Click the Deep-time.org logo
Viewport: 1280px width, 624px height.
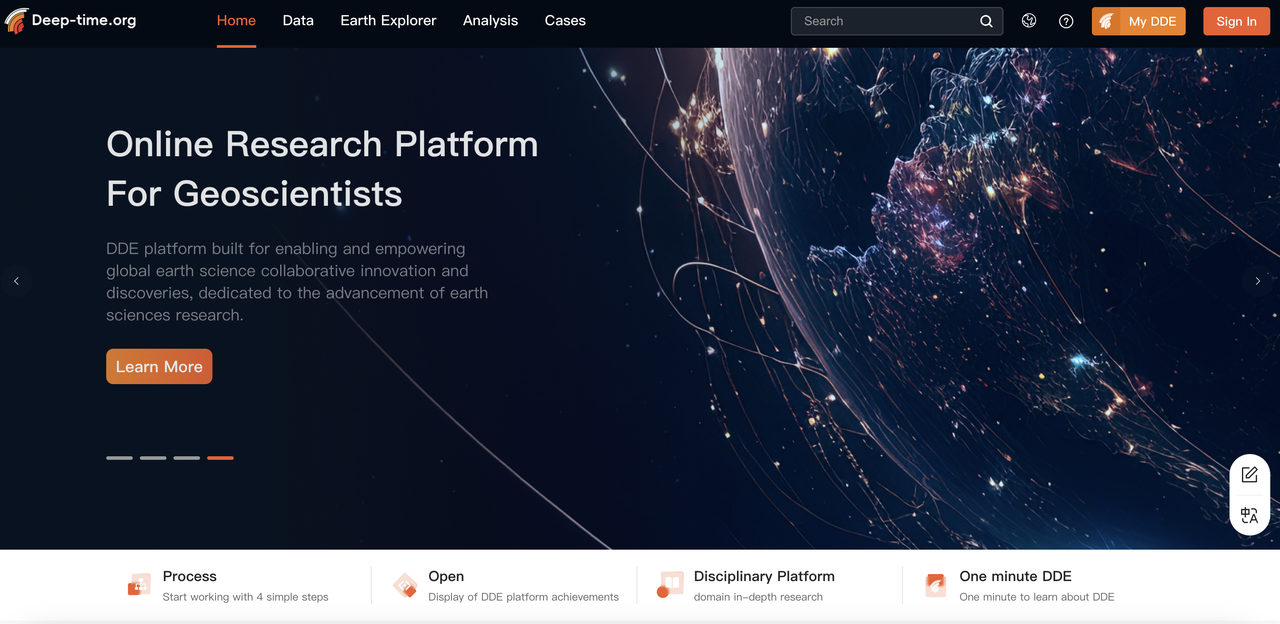pyautogui.click(x=70, y=20)
